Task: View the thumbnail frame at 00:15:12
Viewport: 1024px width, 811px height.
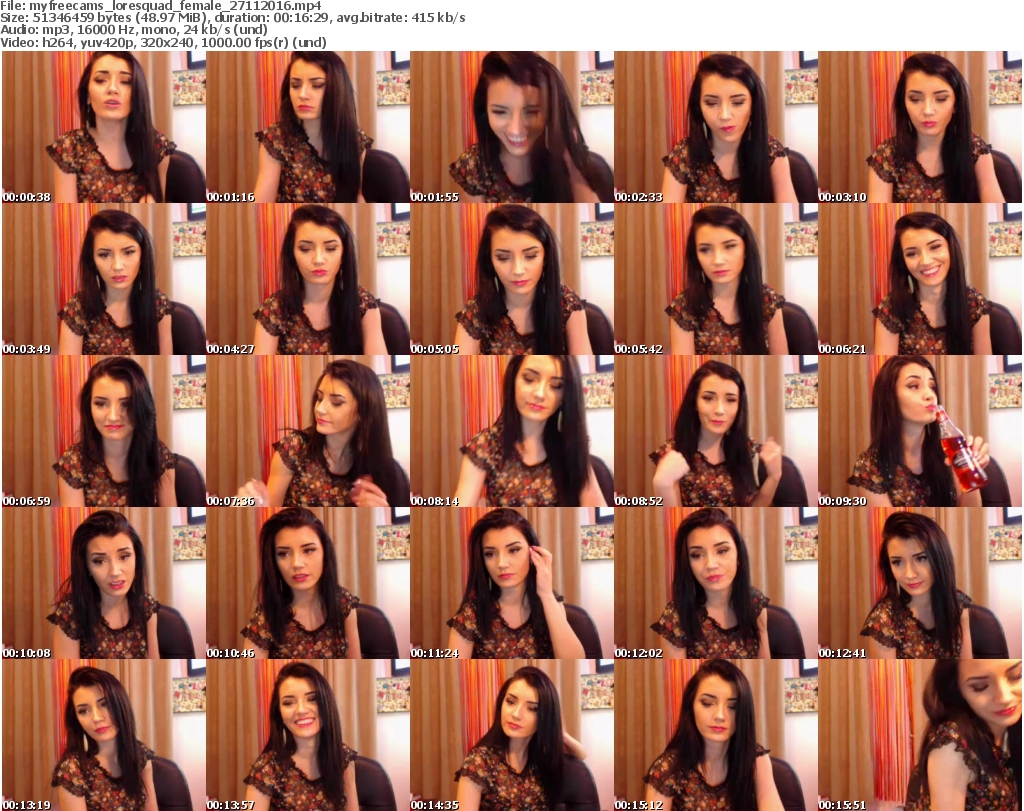Action: point(716,735)
